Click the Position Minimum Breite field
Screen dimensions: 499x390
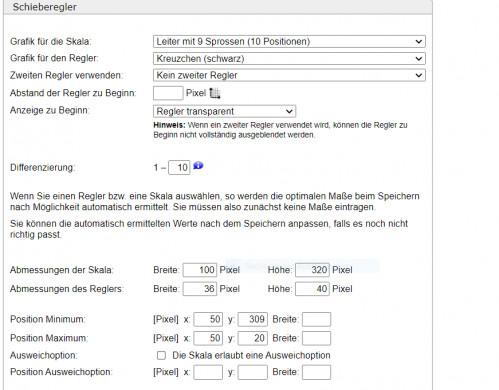(x=317, y=319)
